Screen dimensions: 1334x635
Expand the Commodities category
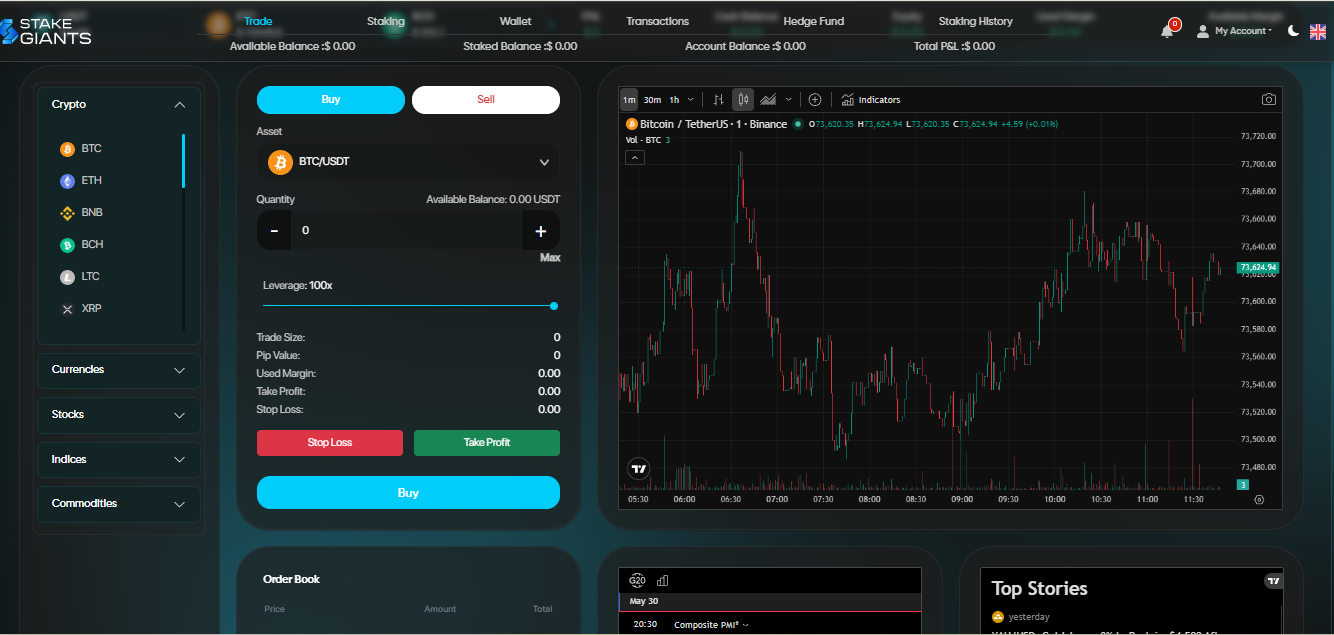click(119, 504)
